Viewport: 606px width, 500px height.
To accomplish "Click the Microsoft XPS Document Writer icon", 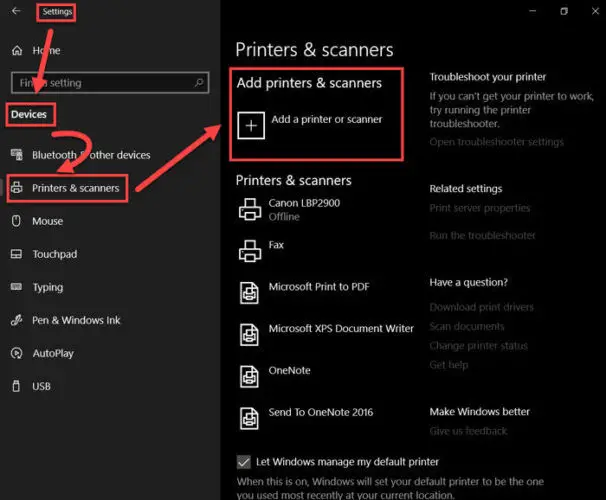I will pyautogui.click(x=249, y=335).
